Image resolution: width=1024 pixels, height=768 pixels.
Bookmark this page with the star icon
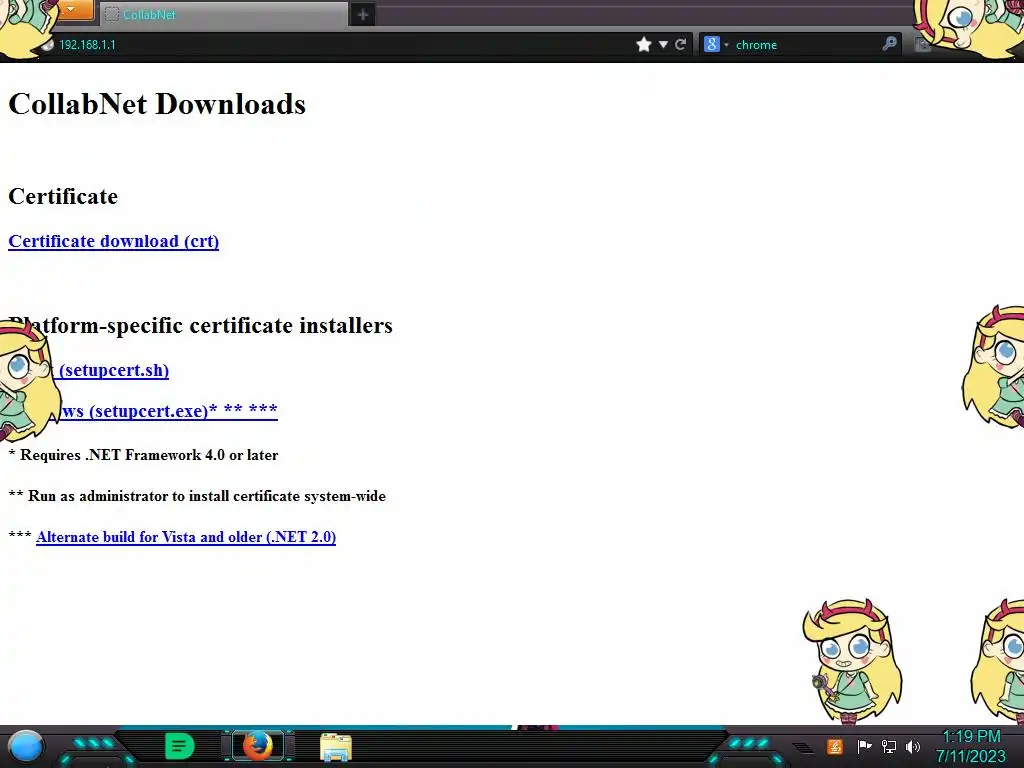tap(643, 44)
